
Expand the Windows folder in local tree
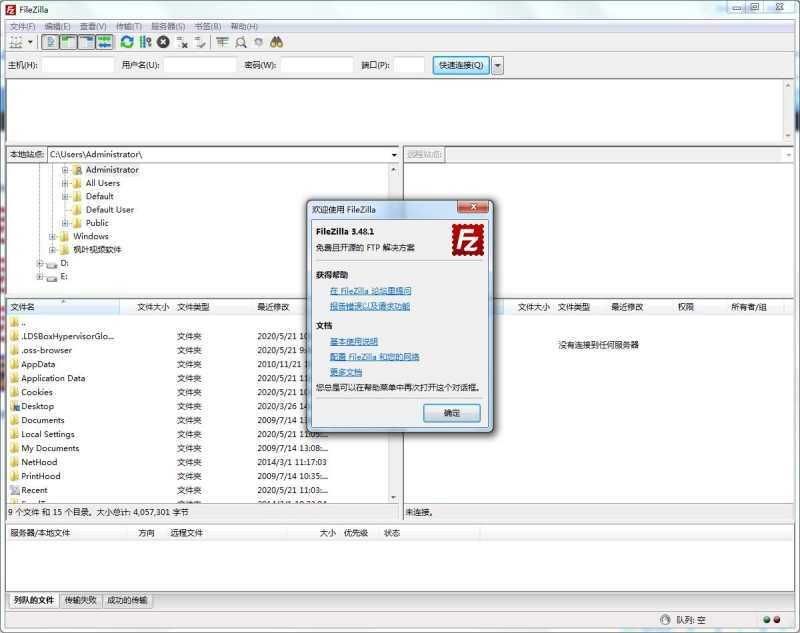53,236
